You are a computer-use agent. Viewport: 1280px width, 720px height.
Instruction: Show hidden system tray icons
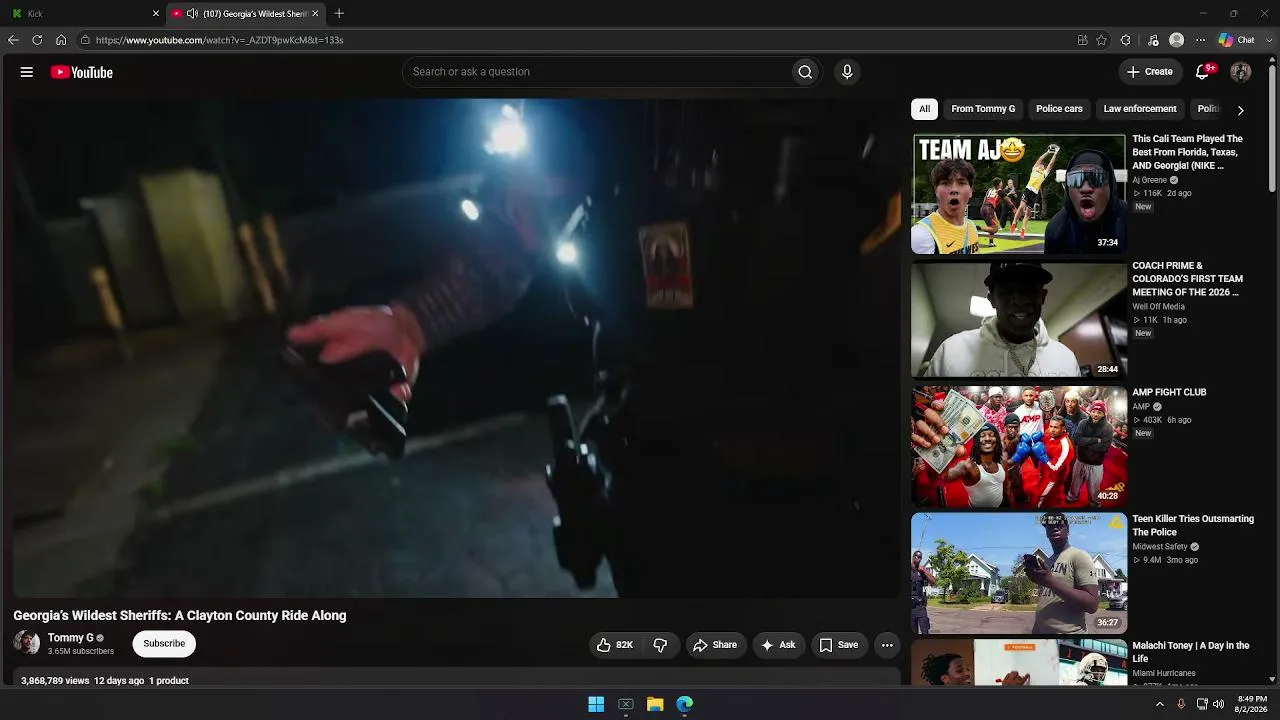(x=1160, y=704)
